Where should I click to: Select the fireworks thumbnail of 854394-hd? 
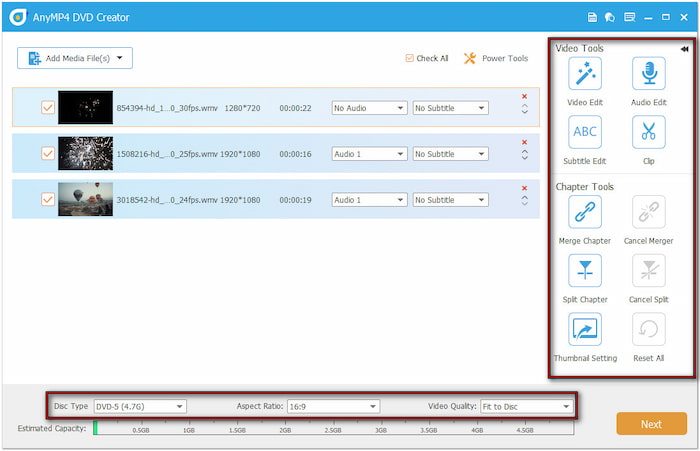(85, 108)
